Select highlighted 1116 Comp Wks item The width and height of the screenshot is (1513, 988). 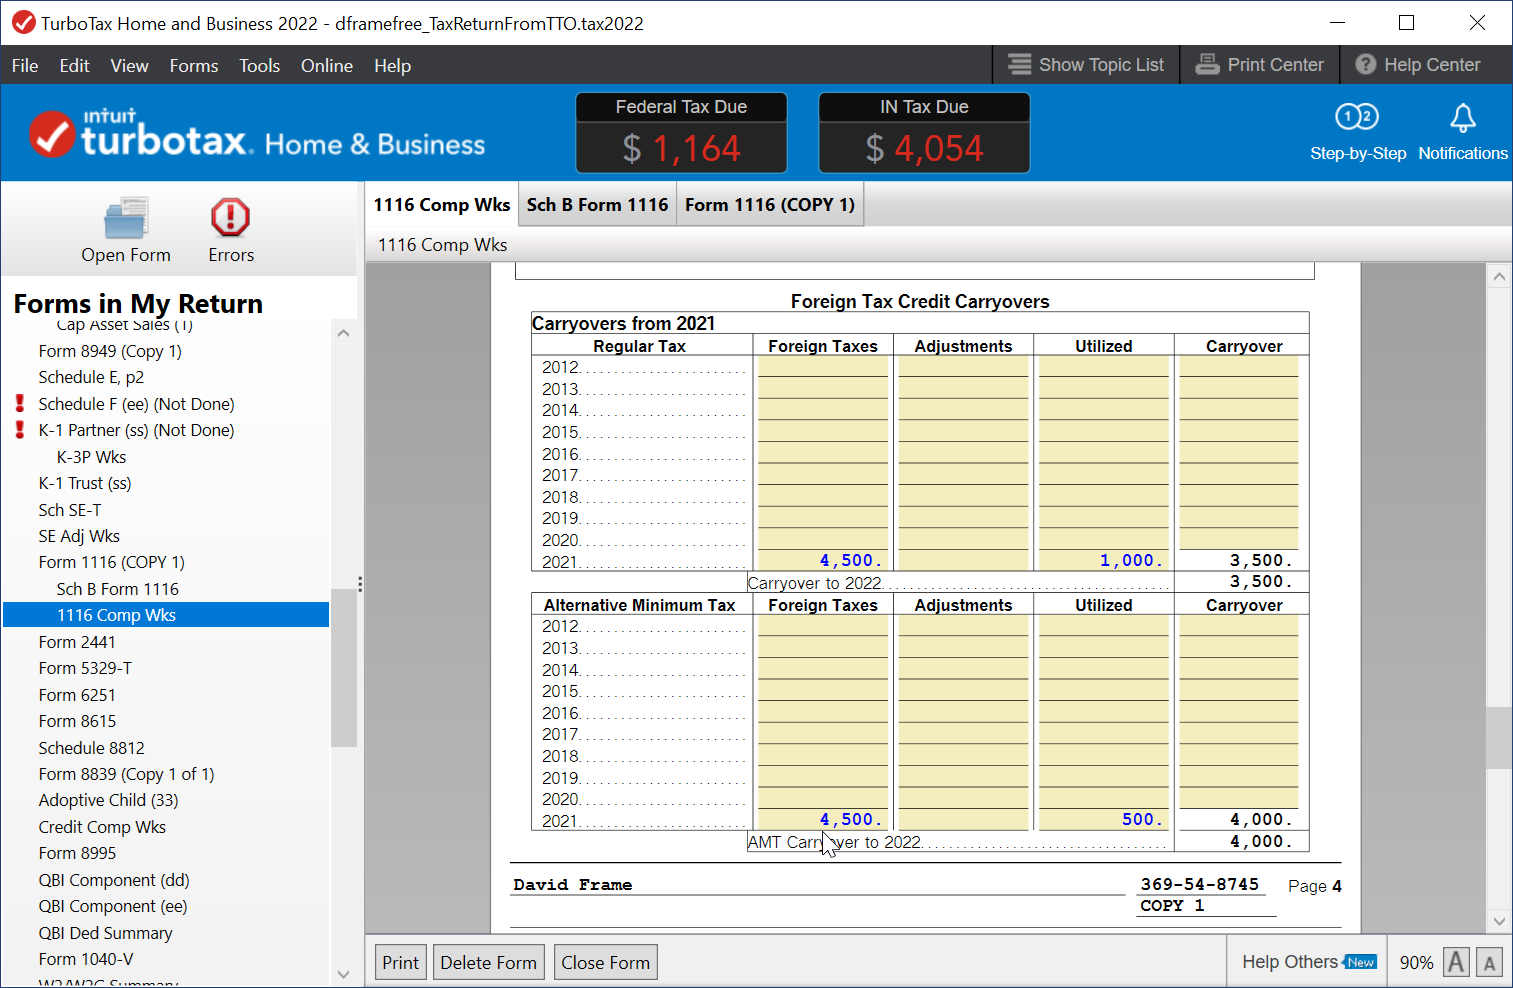[x=166, y=615]
